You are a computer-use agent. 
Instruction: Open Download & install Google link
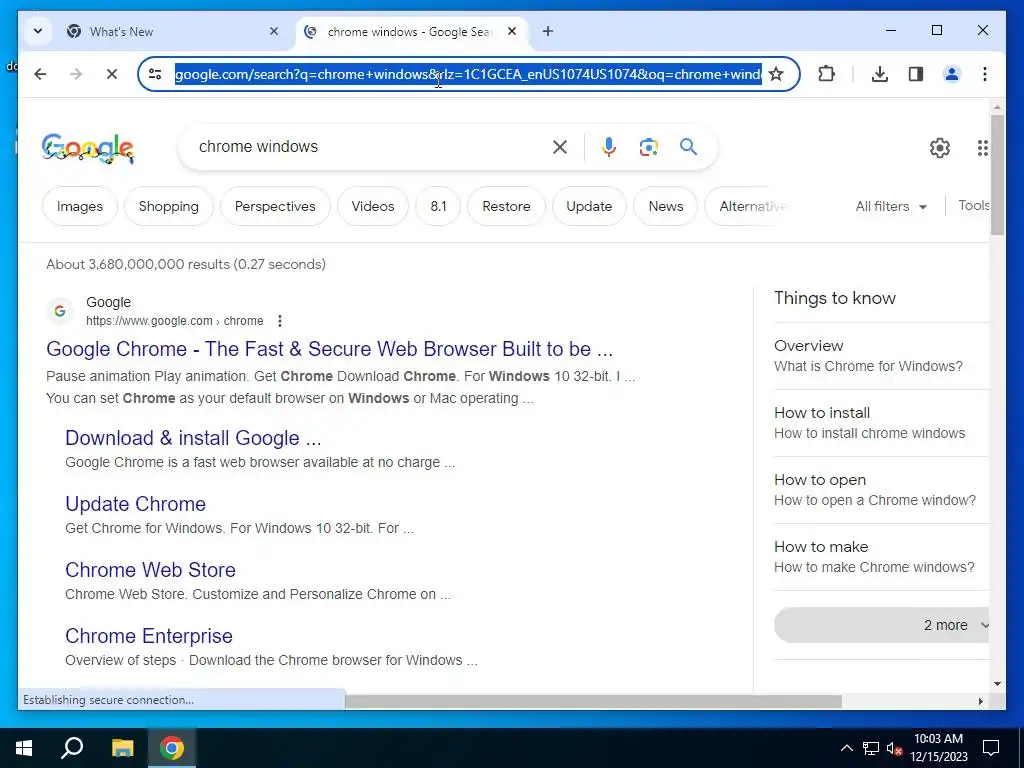[193, 438]
